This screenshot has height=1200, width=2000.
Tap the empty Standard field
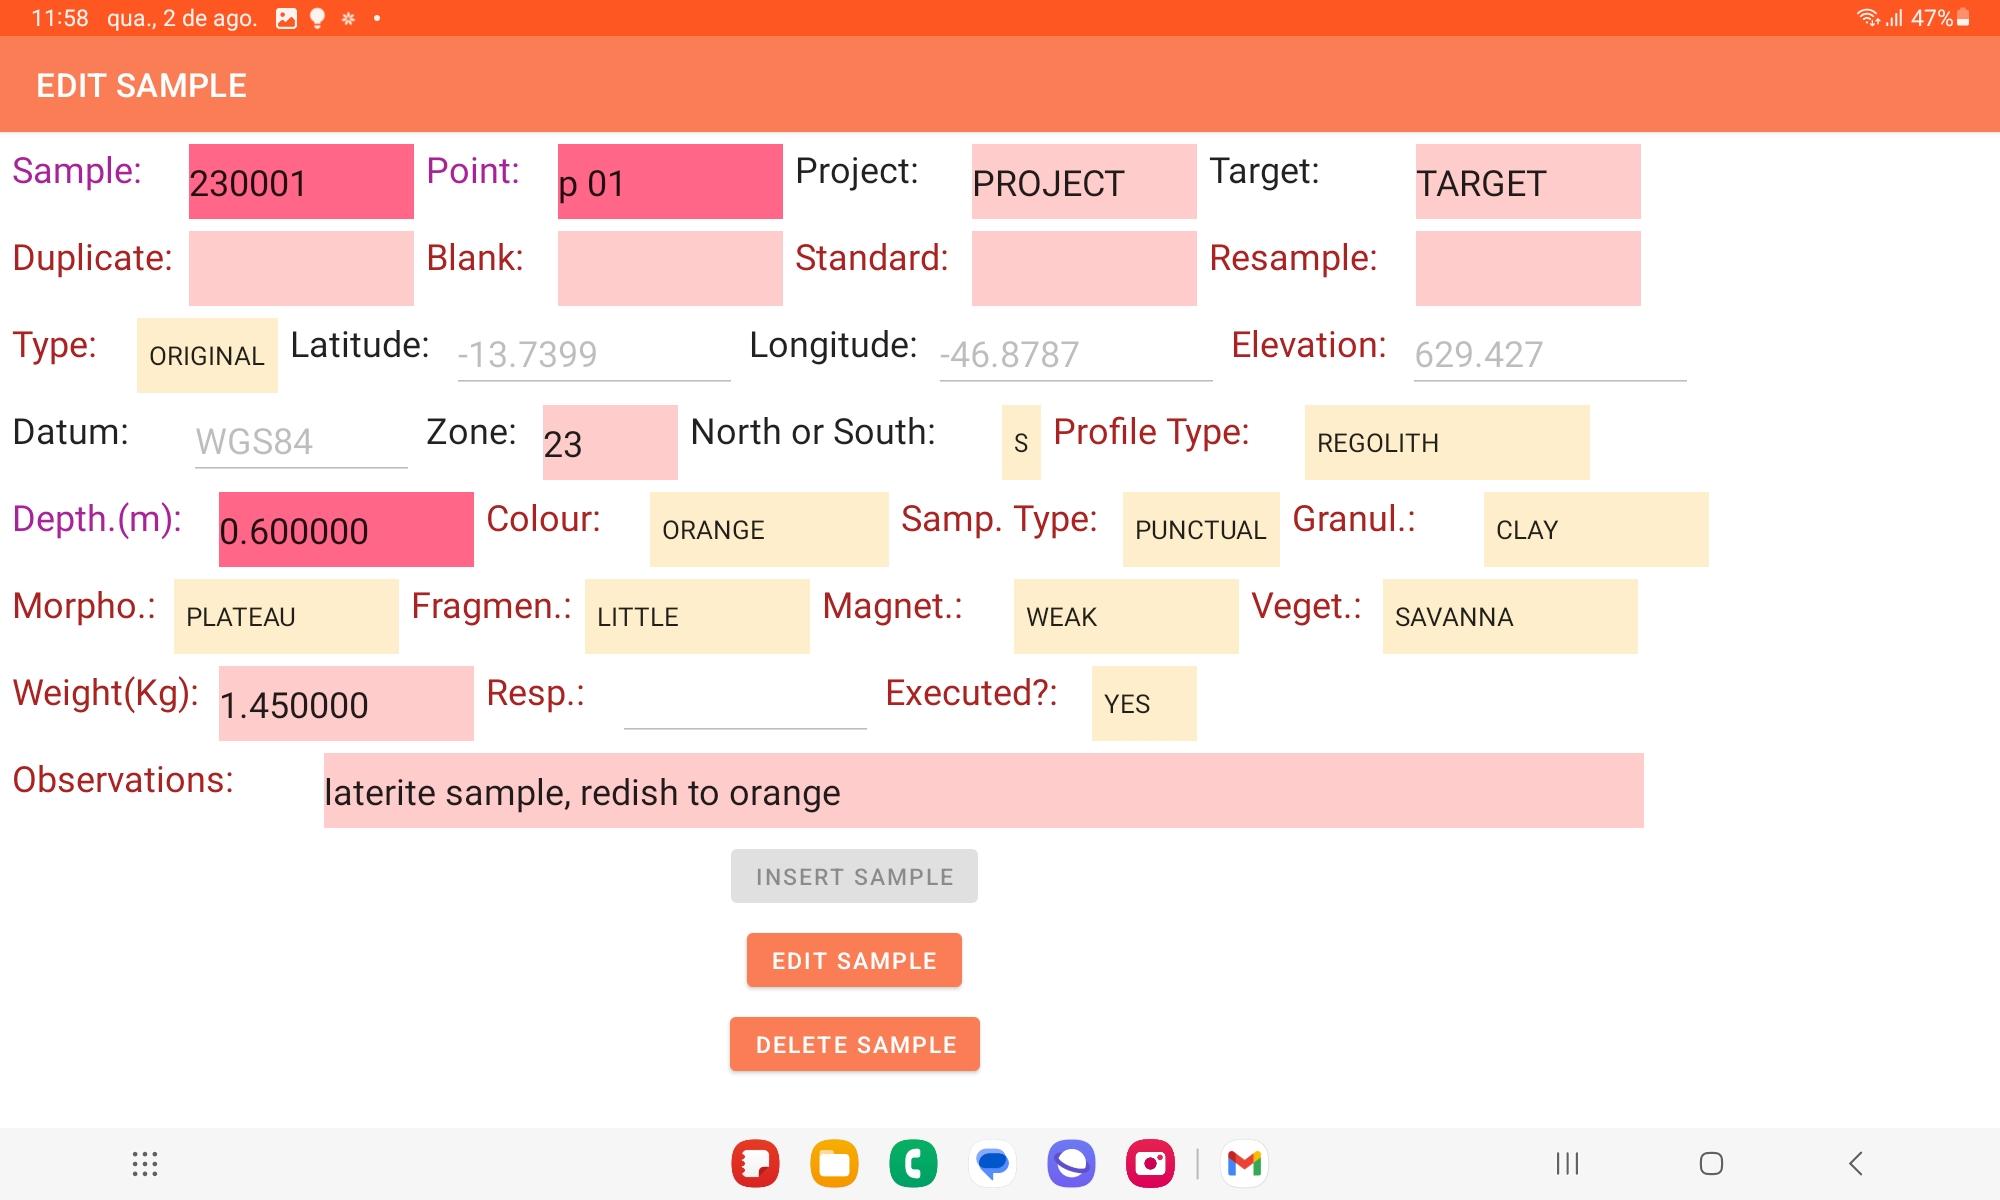pyautogui.click(x=1084, y=268)
